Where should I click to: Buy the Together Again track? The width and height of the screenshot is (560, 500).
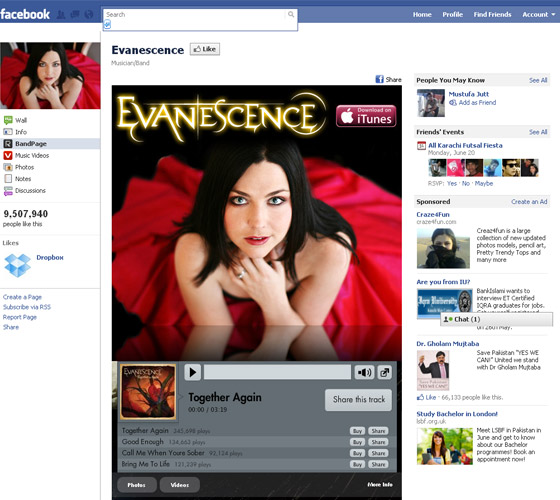tap(358, 431)
